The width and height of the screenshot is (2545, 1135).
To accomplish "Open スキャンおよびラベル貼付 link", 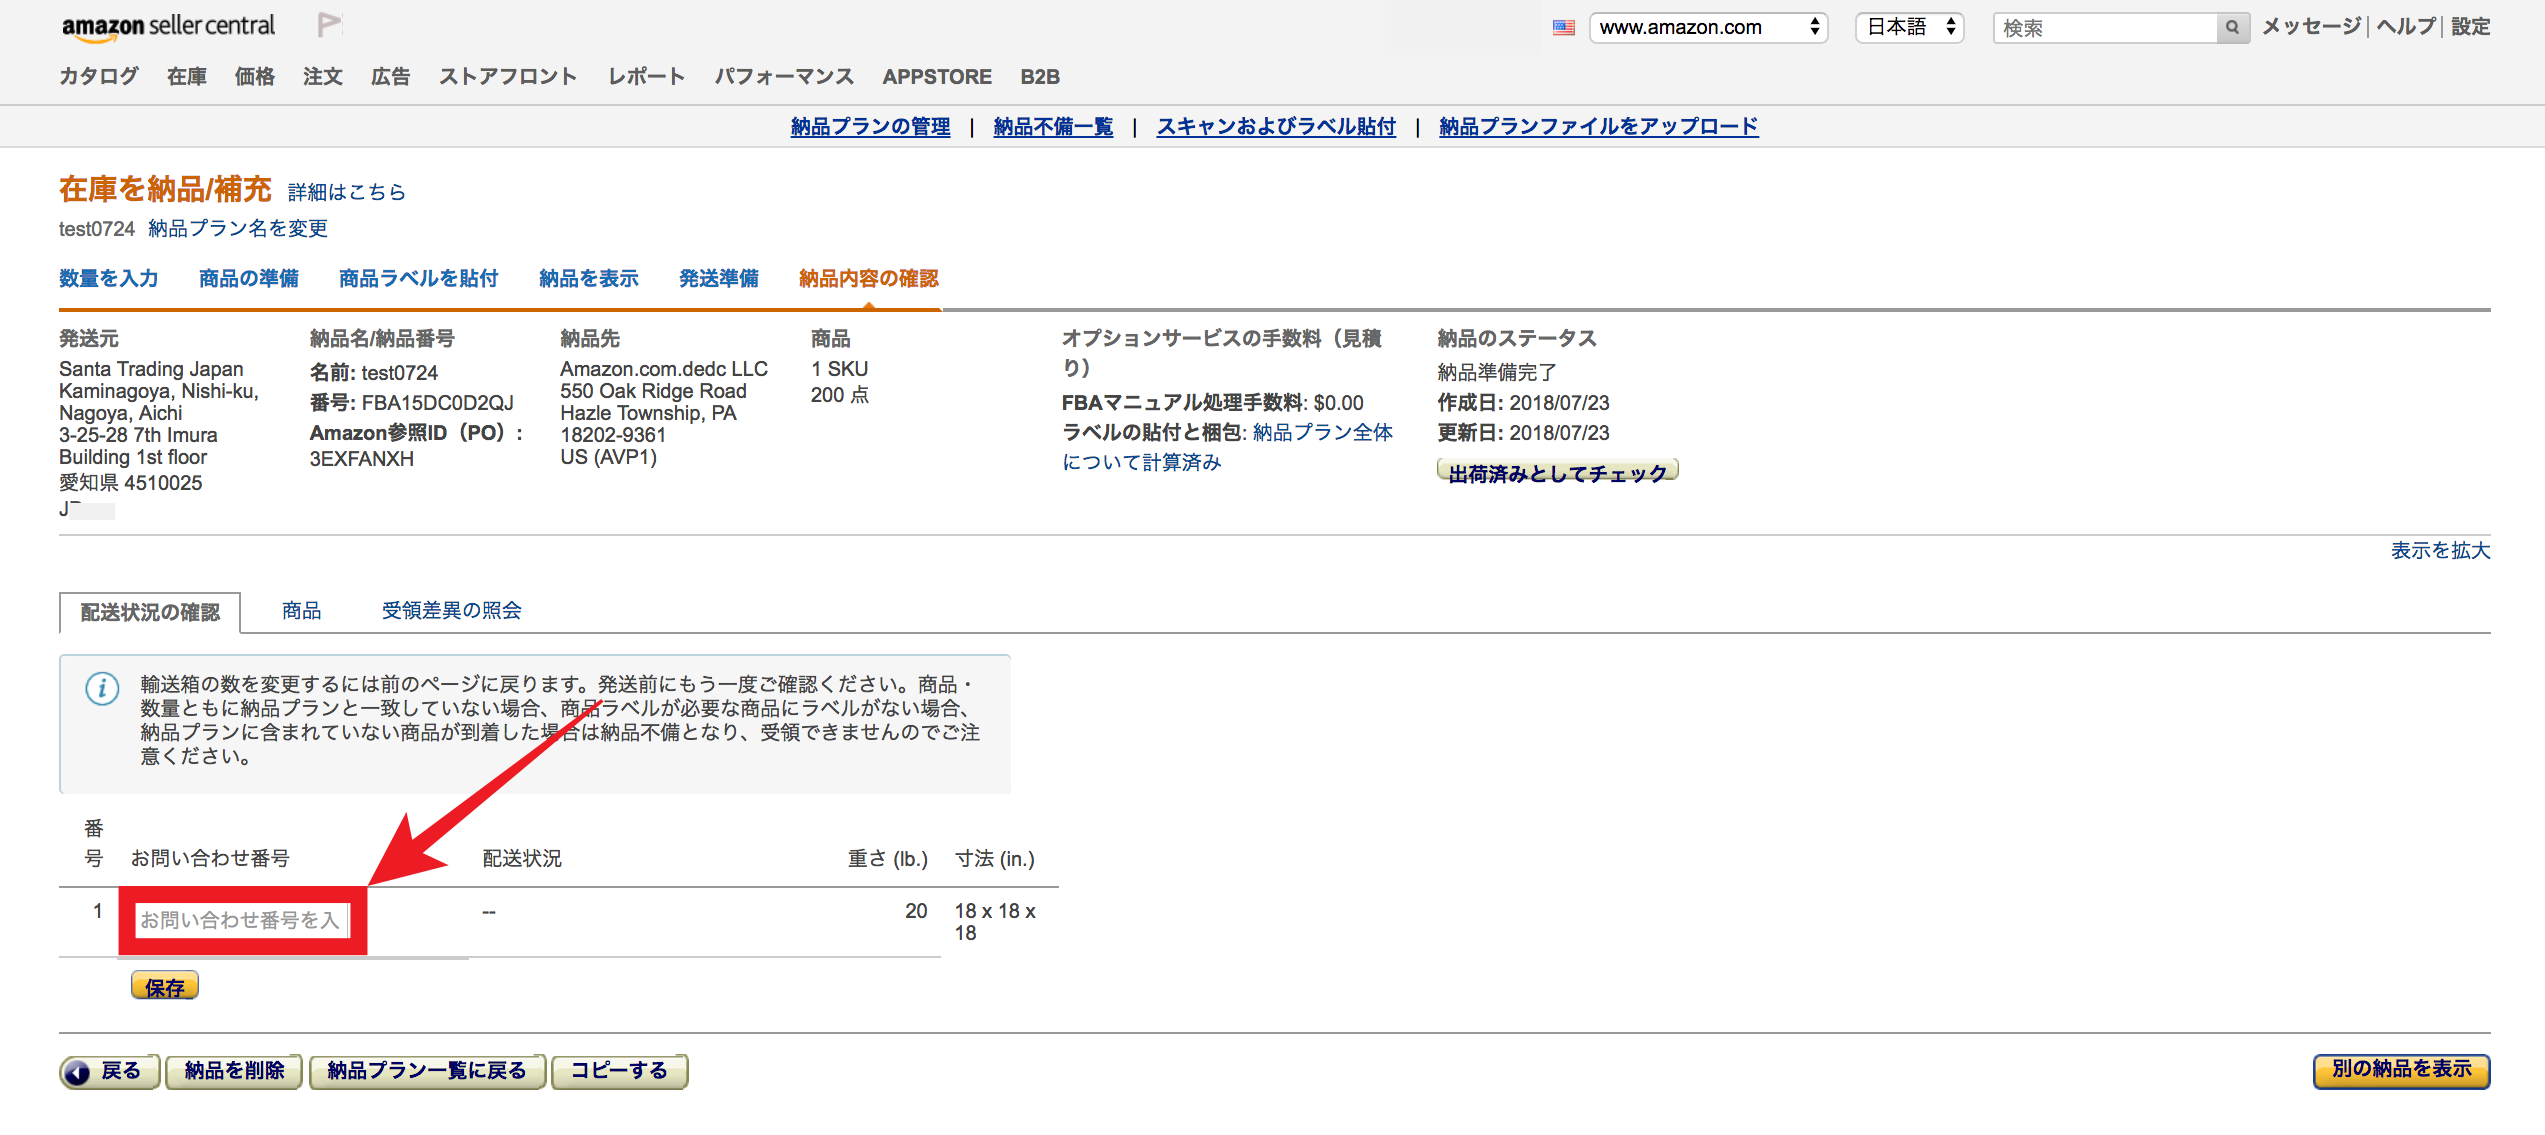I will click(1276, 127).
